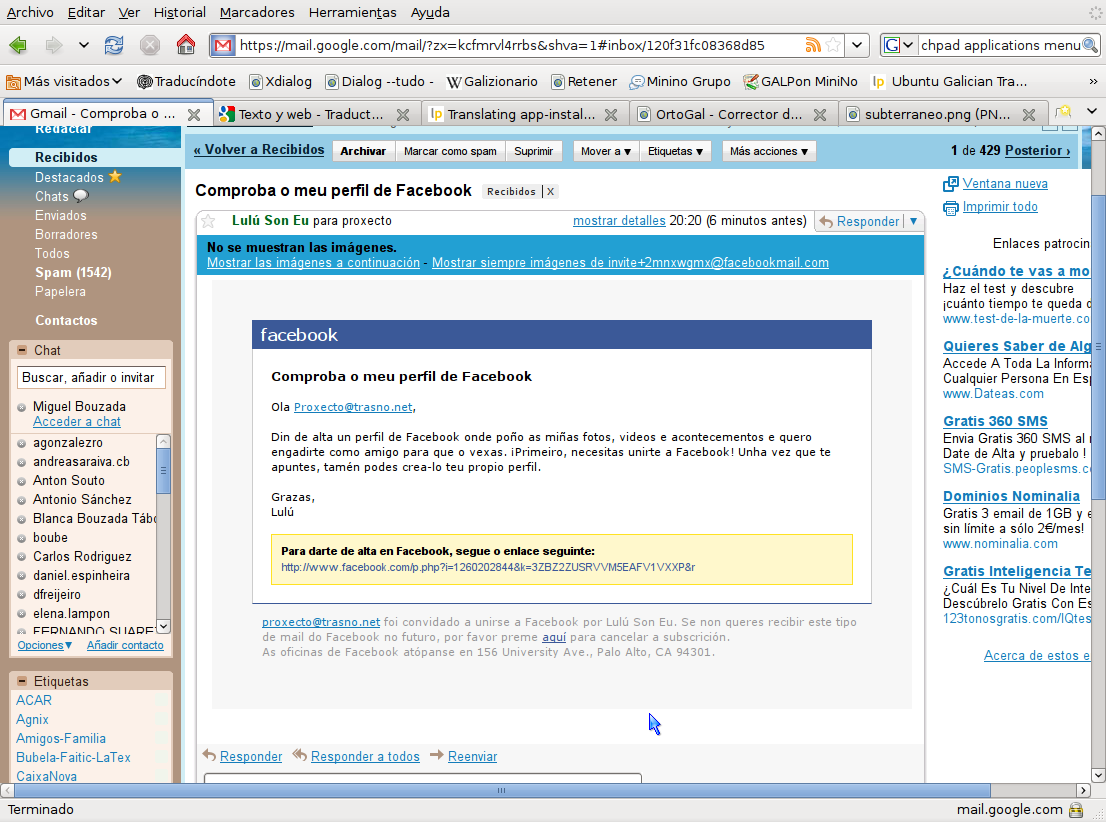Open the Archivo menu
This screenshot has width=1106, height=822.
[30, 13]
